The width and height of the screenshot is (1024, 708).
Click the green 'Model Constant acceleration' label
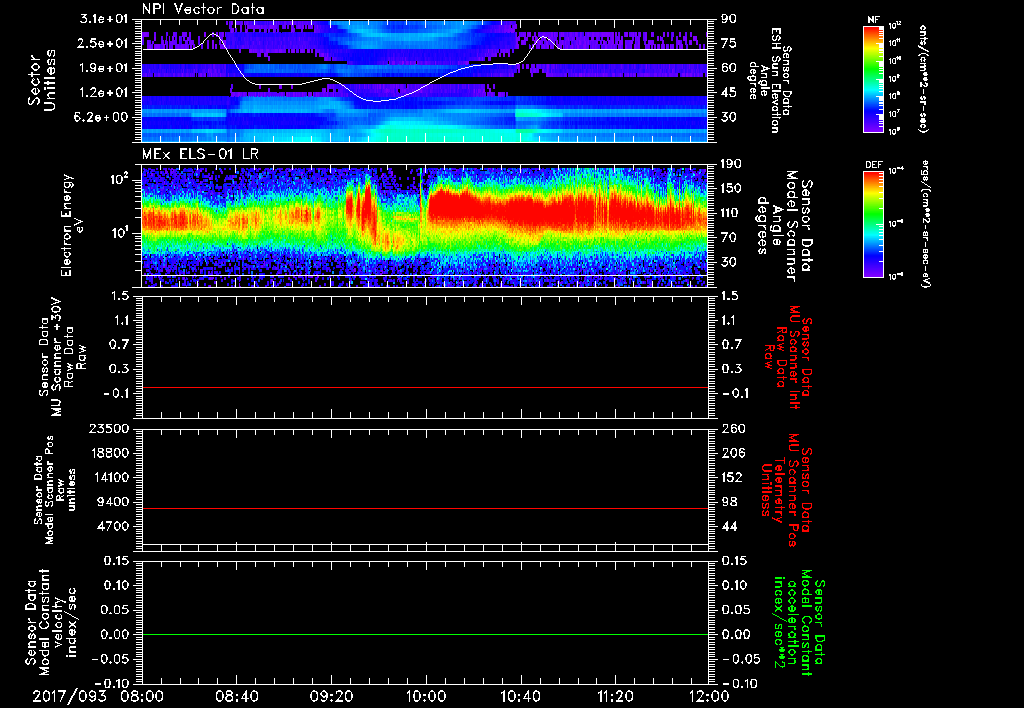[x=799, y=623]
